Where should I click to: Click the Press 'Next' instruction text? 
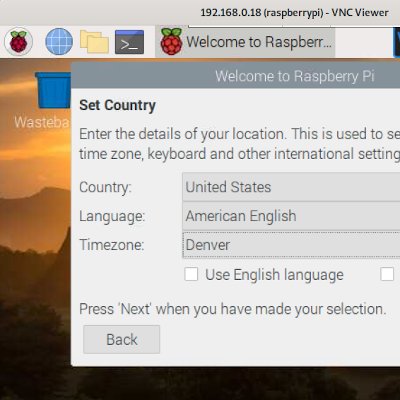tap(233, 309)
